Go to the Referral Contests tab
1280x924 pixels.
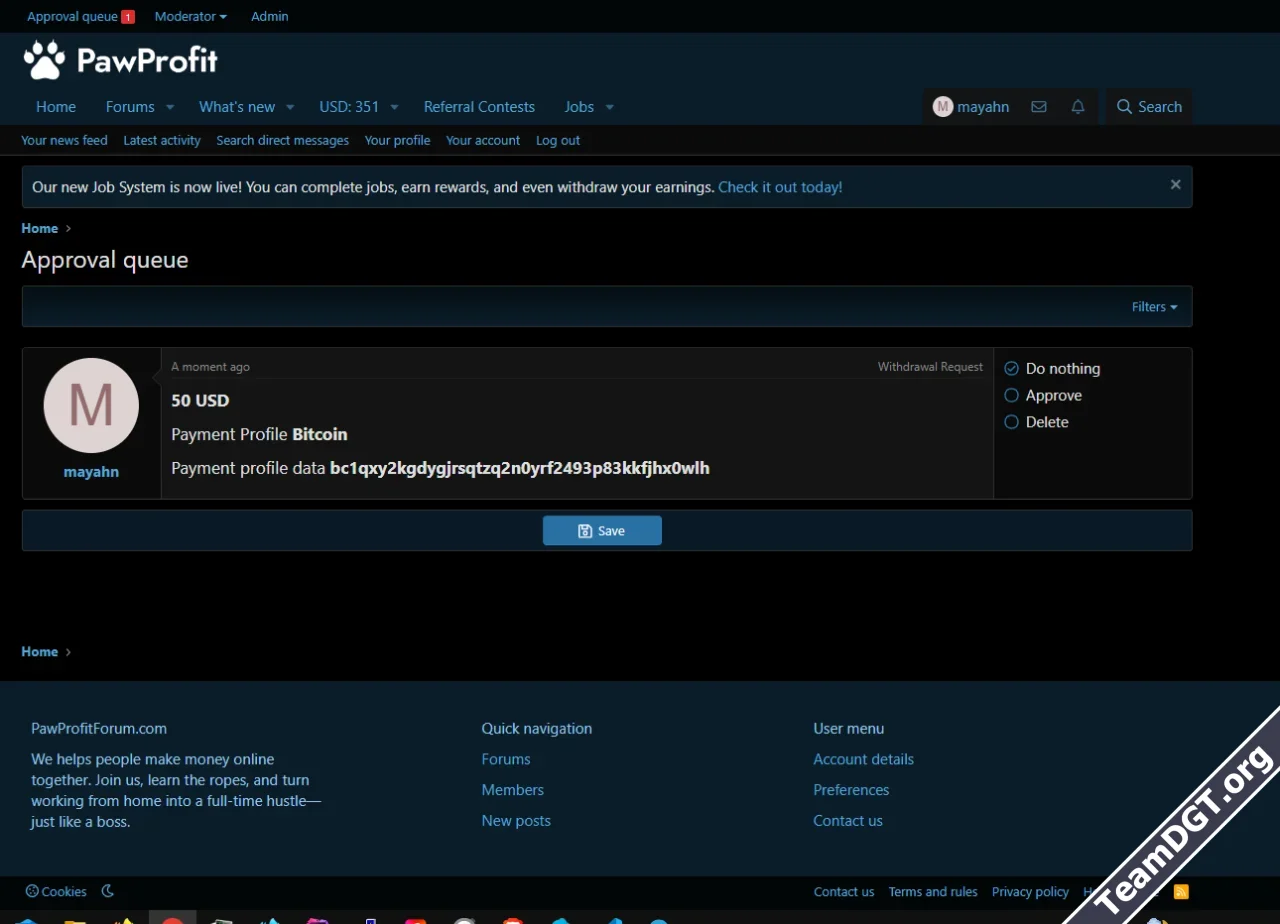[x=479, y=107]
